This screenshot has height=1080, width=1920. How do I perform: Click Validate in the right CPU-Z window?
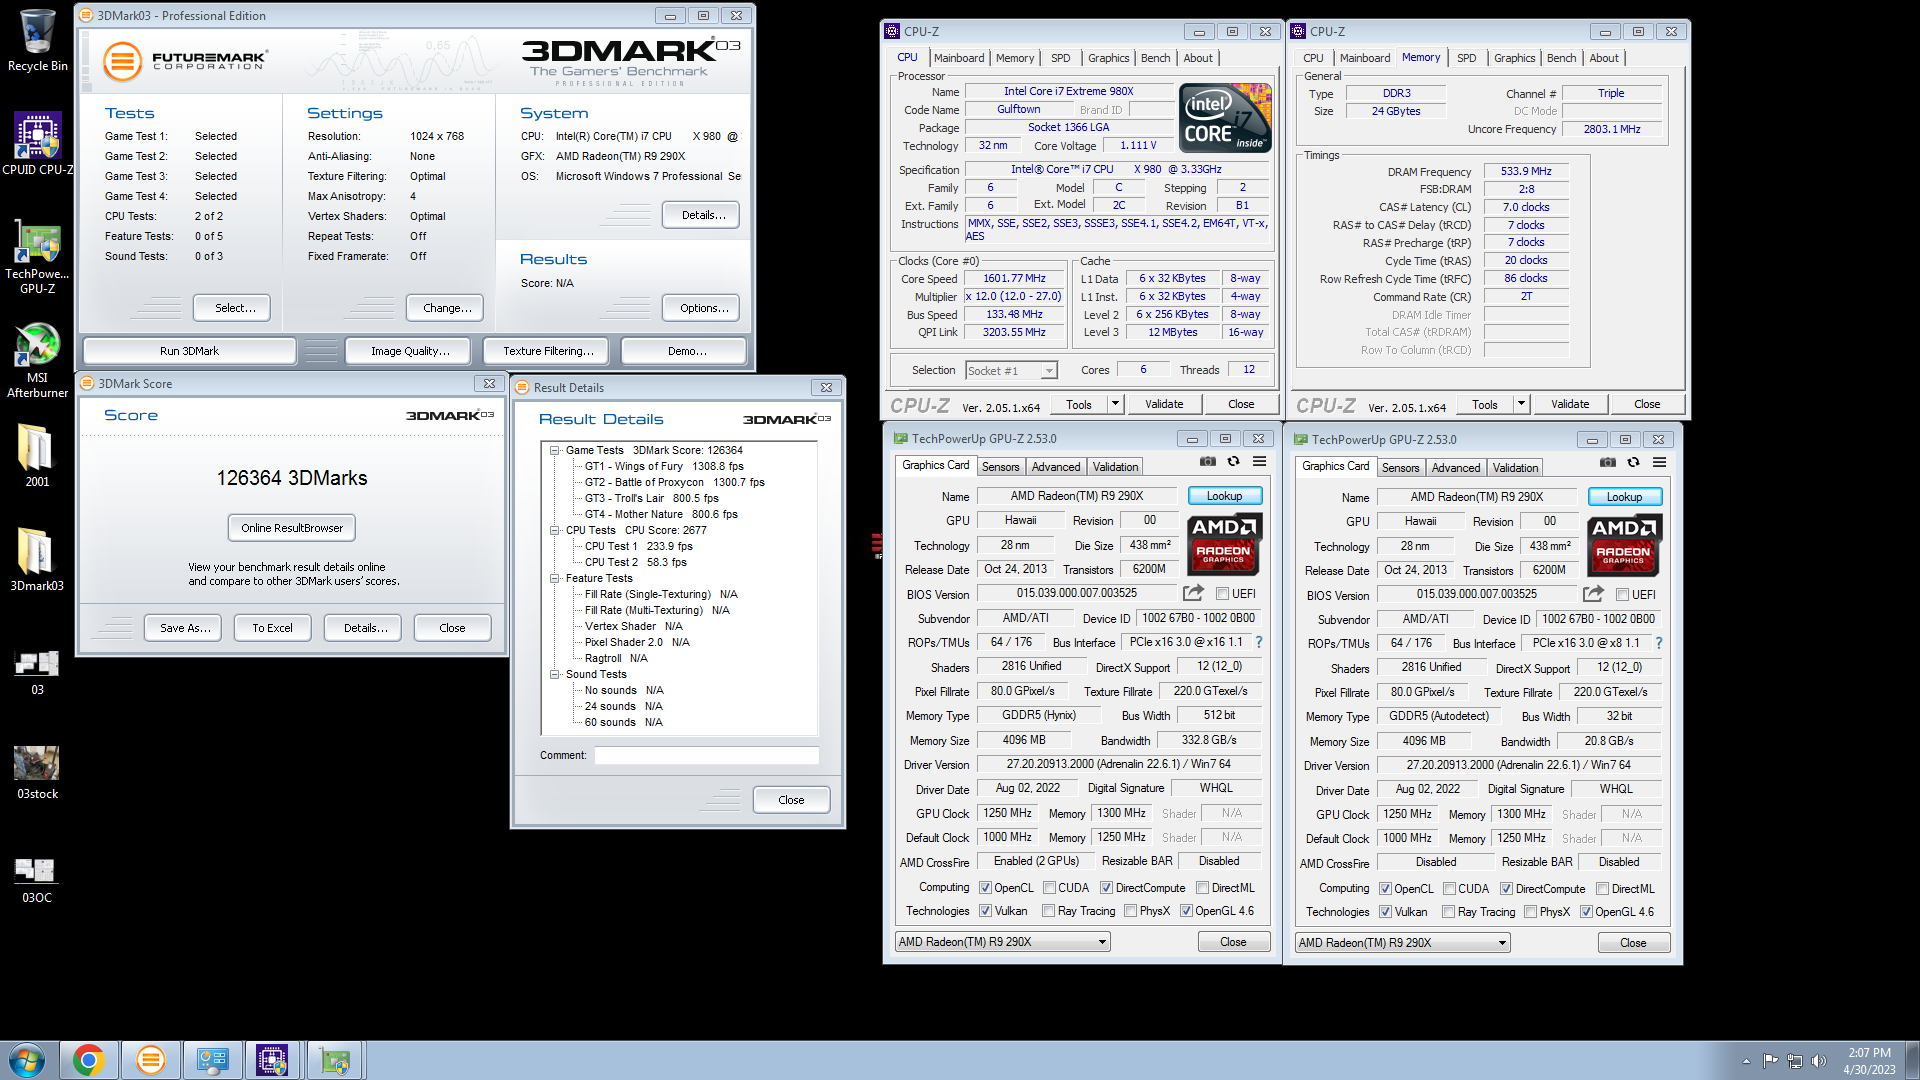click(1570, 404)
